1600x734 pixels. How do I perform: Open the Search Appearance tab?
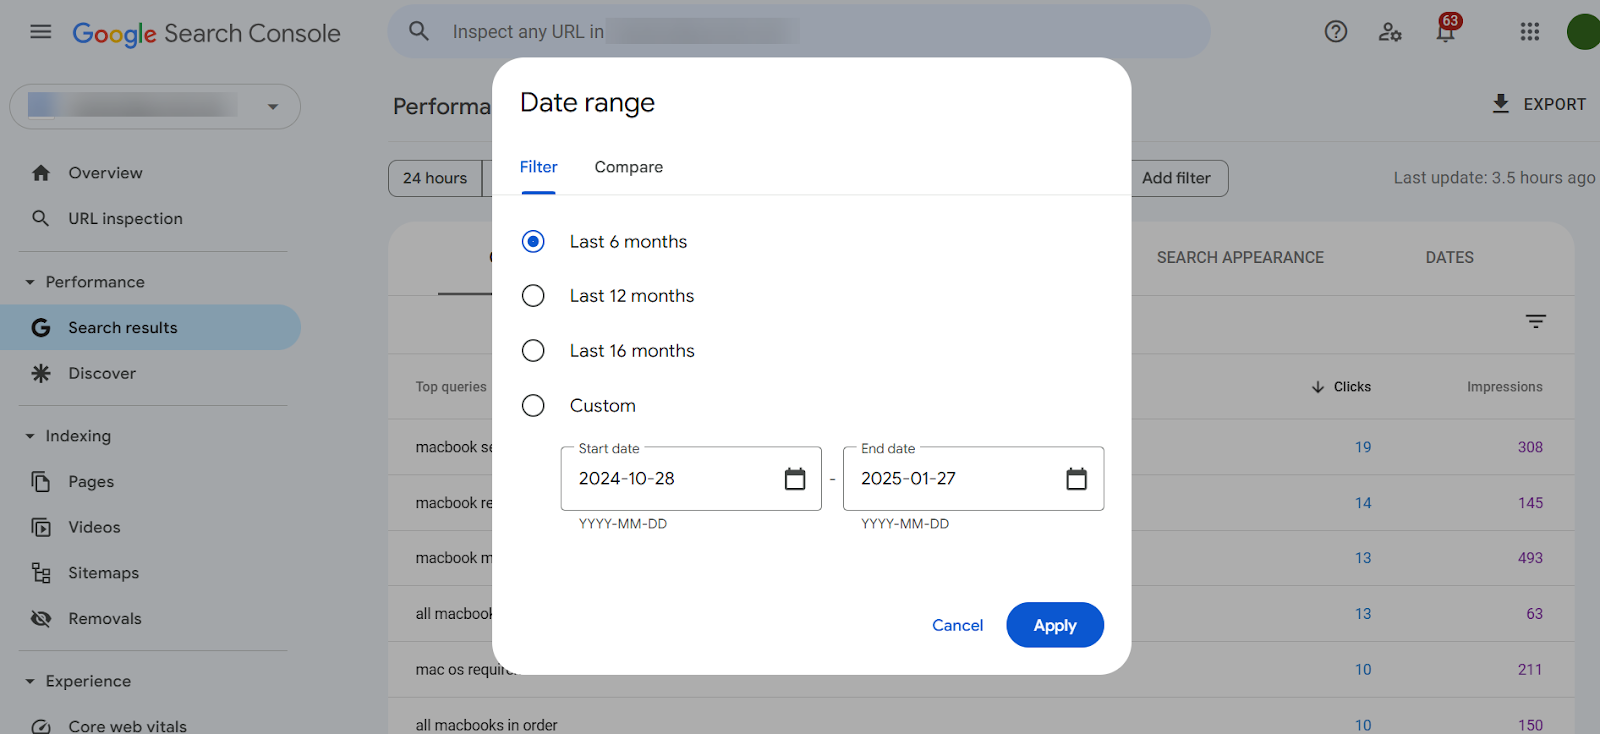1240,258
